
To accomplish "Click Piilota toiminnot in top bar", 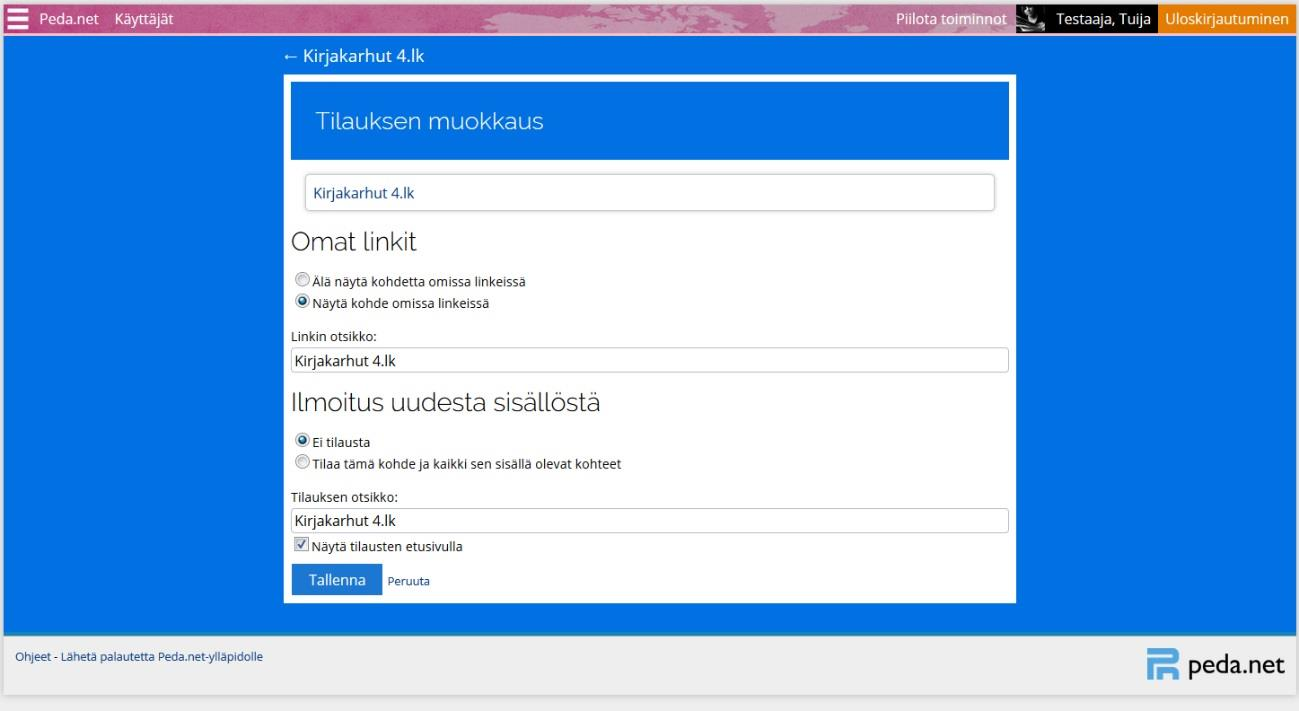I will [x=950, y=20].
